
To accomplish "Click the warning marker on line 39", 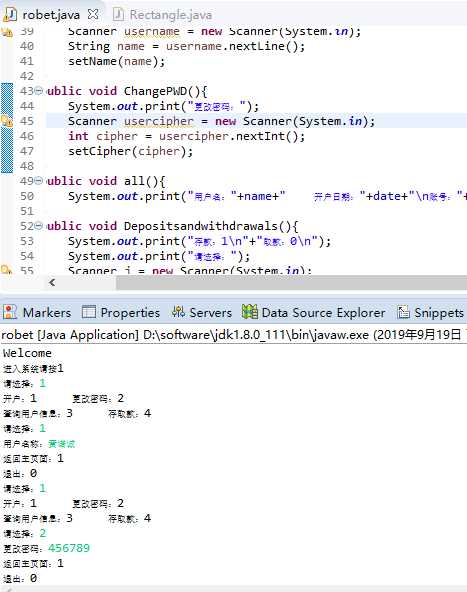I will pos(7,32).
